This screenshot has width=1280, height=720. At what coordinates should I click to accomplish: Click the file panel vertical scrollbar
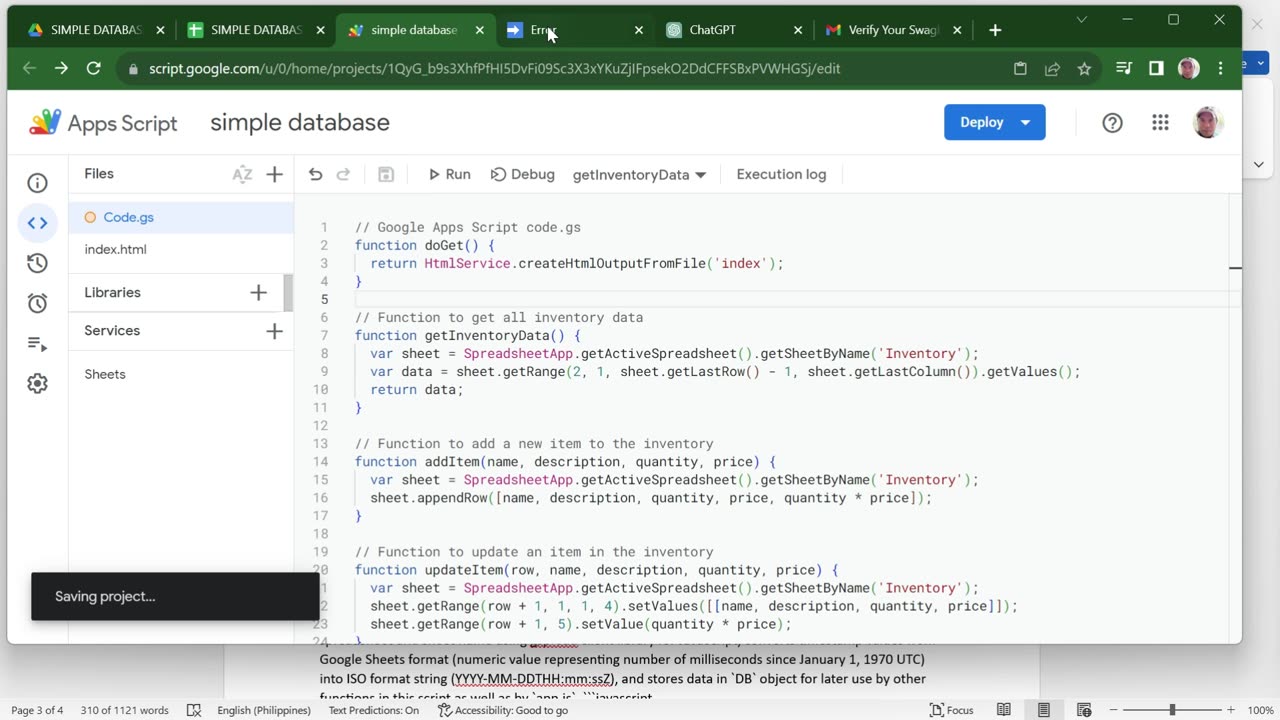[x=288, y=293]
